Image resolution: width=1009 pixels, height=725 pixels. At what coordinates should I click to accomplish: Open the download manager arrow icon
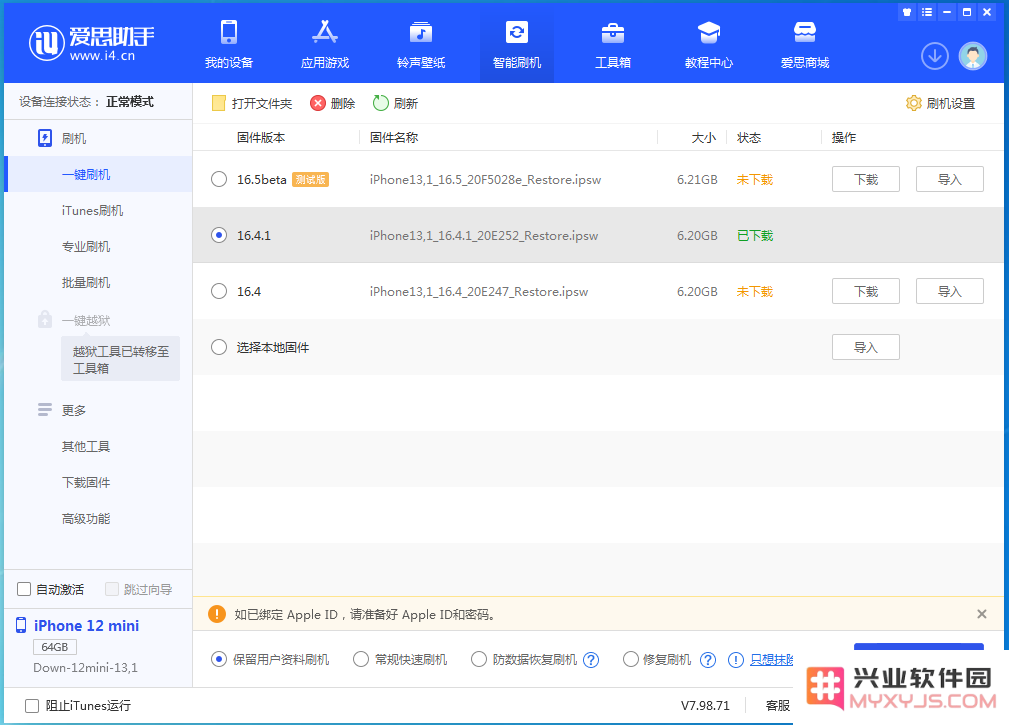(x=934, y=56)
